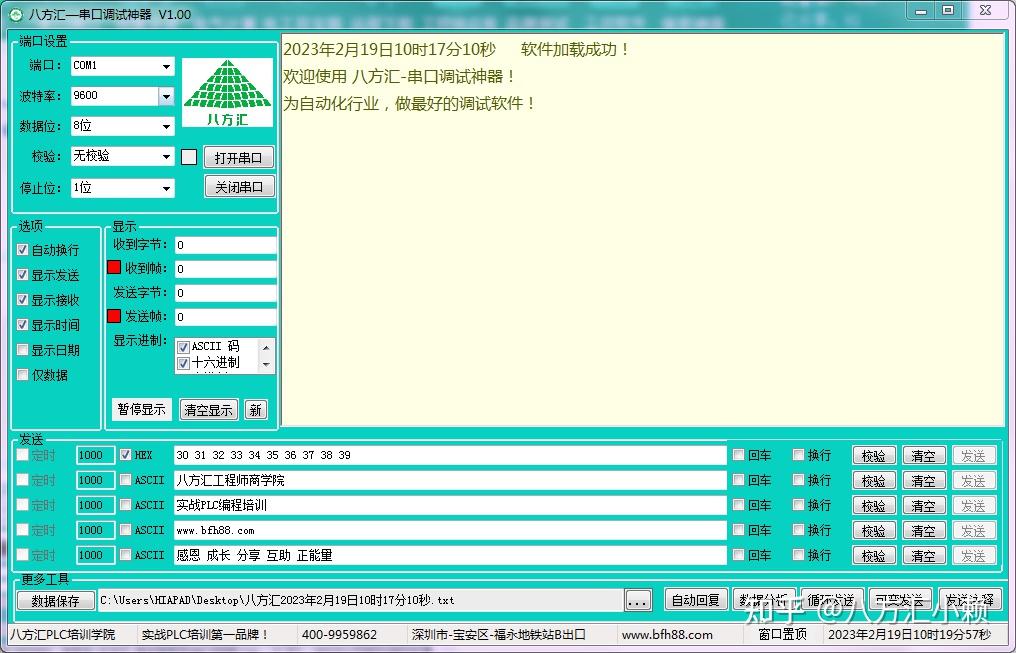Click 校验 button in the www.bfh88.com row
The width and height of the screenshot is (1016, 653).
873,531
